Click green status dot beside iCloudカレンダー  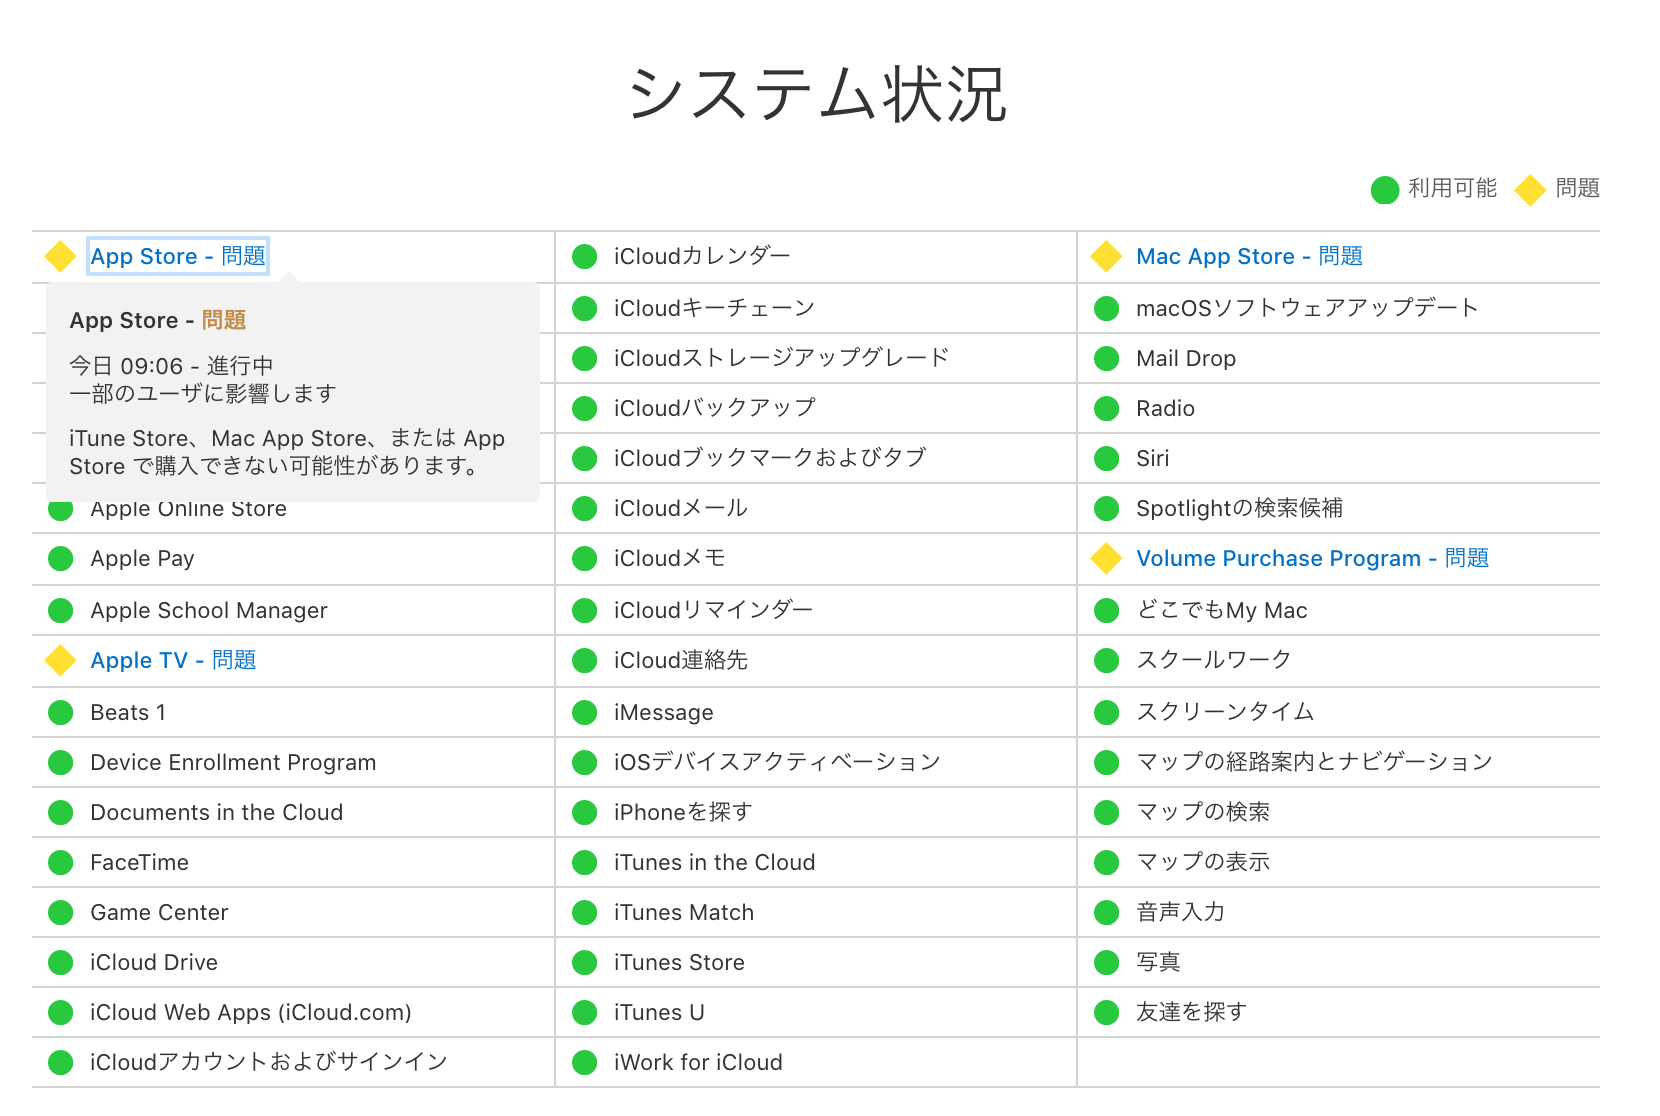(585, 257)
